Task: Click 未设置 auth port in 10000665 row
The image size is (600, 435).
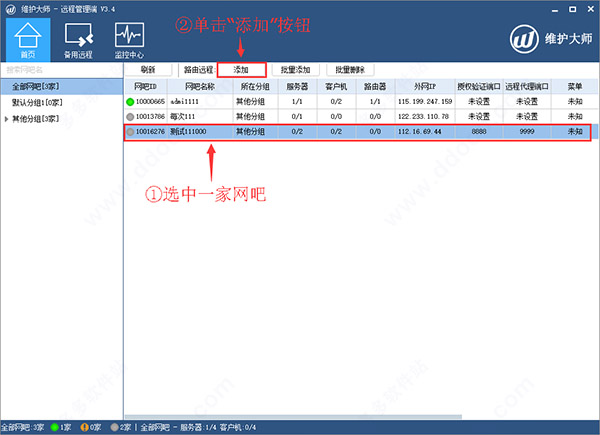Action: pos(479,102)
